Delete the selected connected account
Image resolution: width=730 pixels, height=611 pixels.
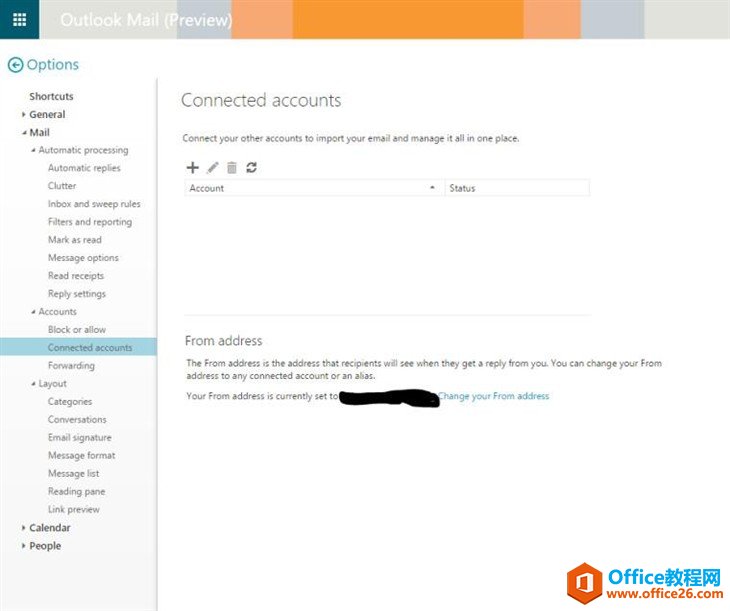(232, 168)
